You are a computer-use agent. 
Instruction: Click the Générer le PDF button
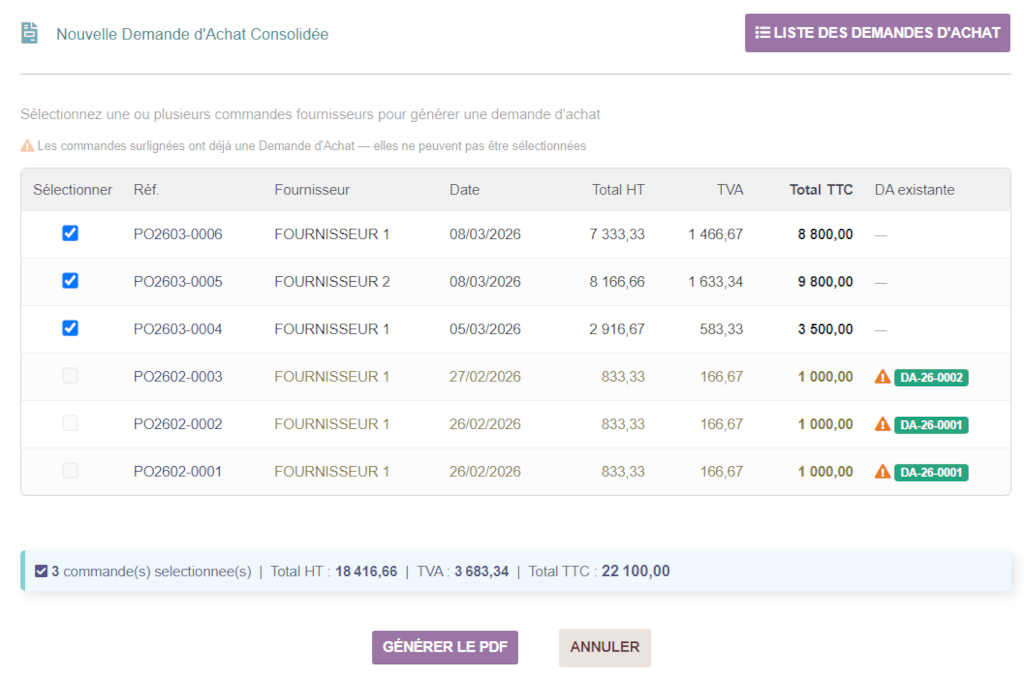click(x=445, y=647)
